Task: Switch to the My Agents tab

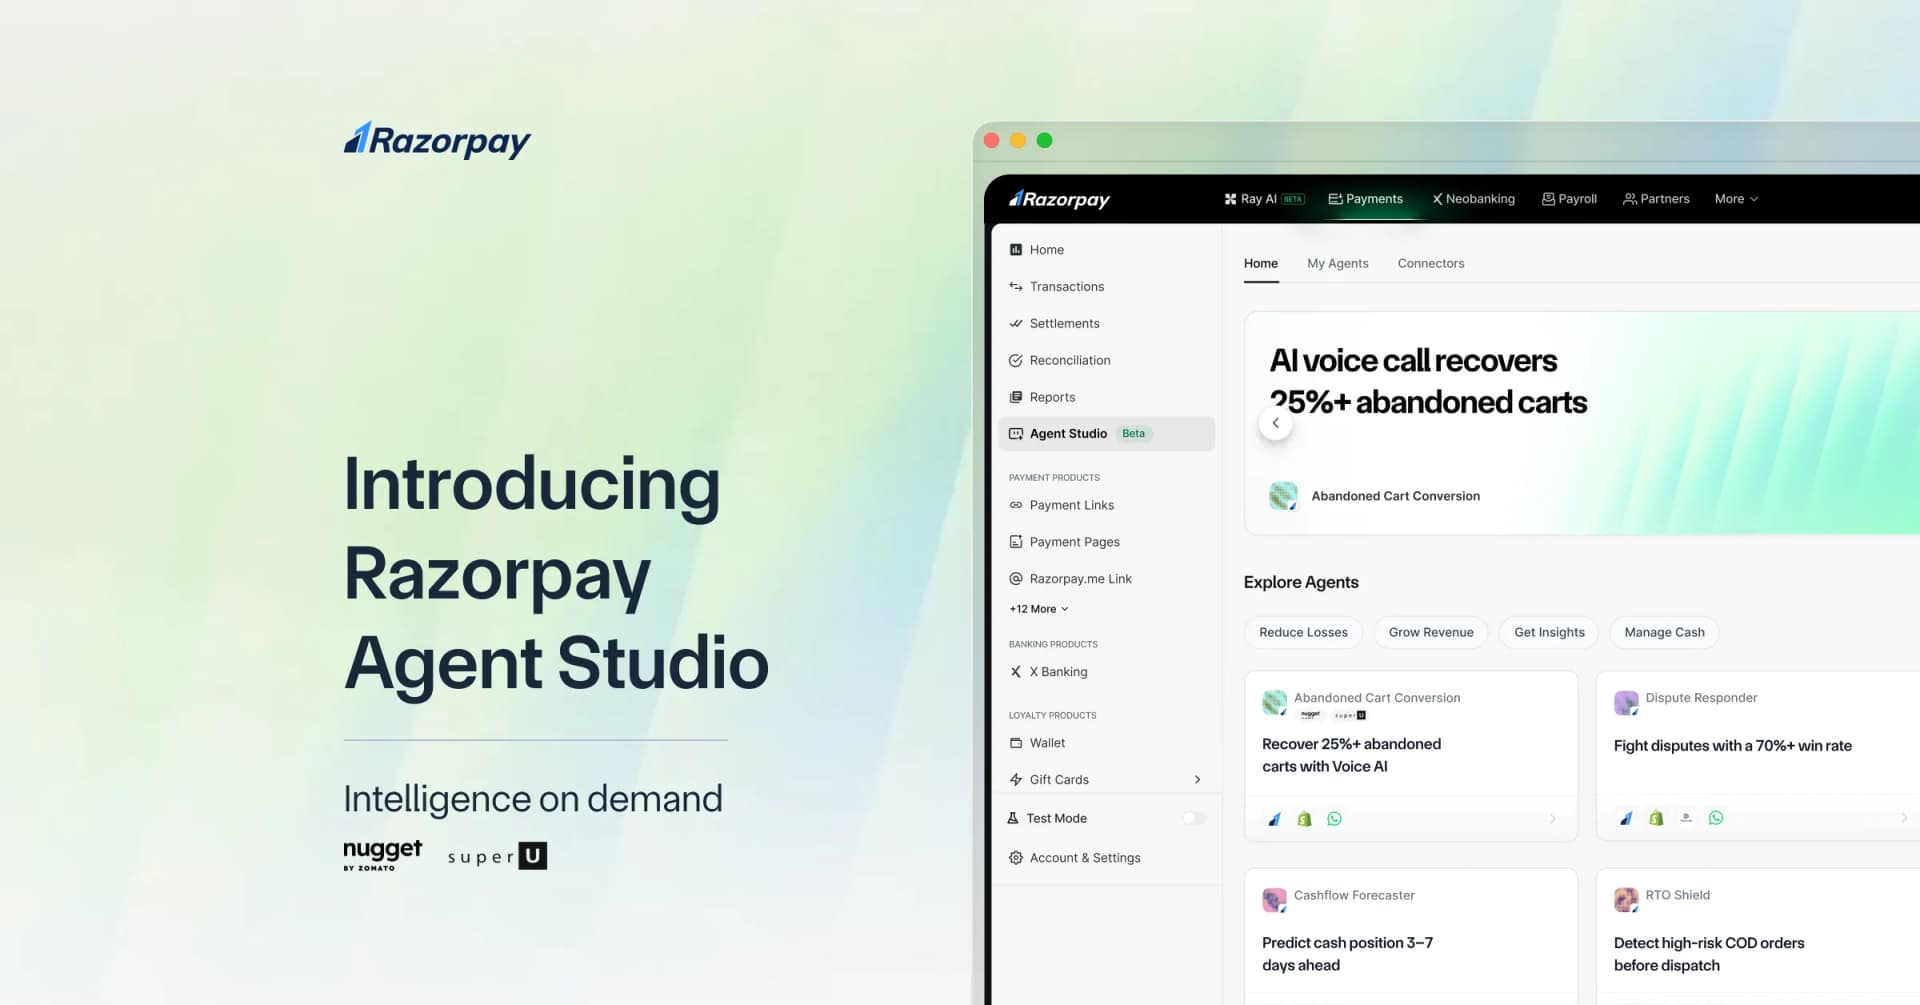Action: click(1337, 263)
